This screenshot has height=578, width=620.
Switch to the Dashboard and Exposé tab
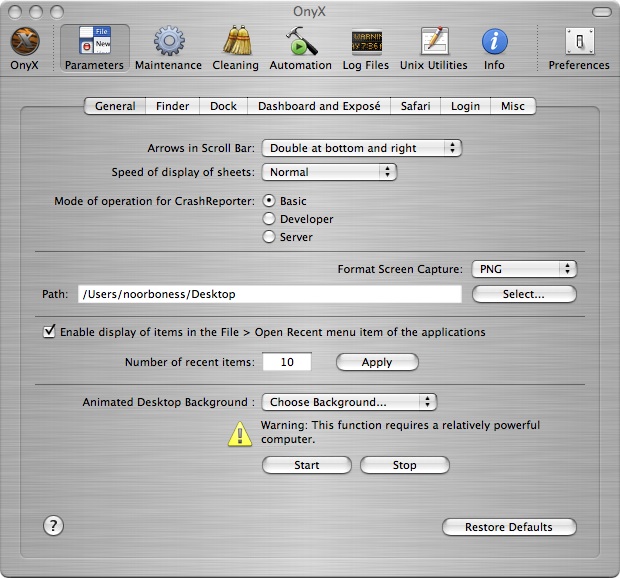tap(319, 106)
